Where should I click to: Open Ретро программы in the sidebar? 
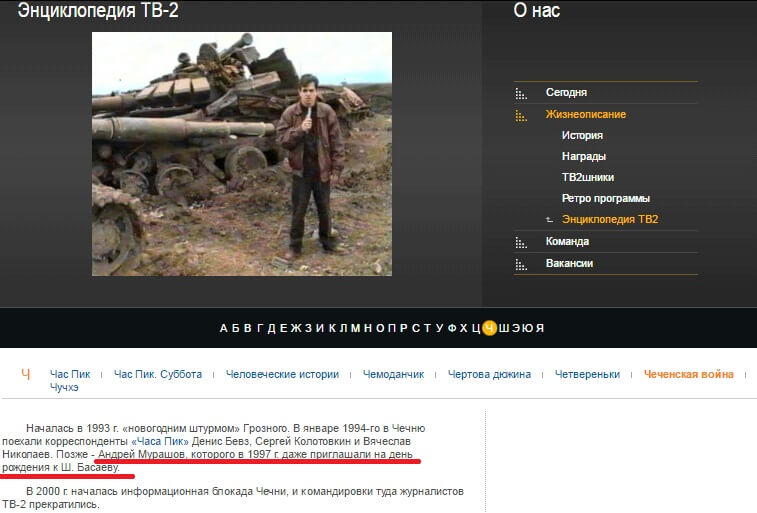(x=606, y=198)
